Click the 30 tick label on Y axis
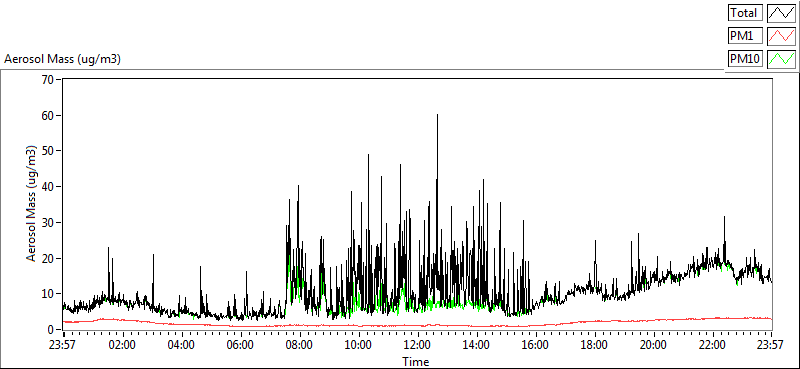The image size is (800, 369). pos(50,223)
